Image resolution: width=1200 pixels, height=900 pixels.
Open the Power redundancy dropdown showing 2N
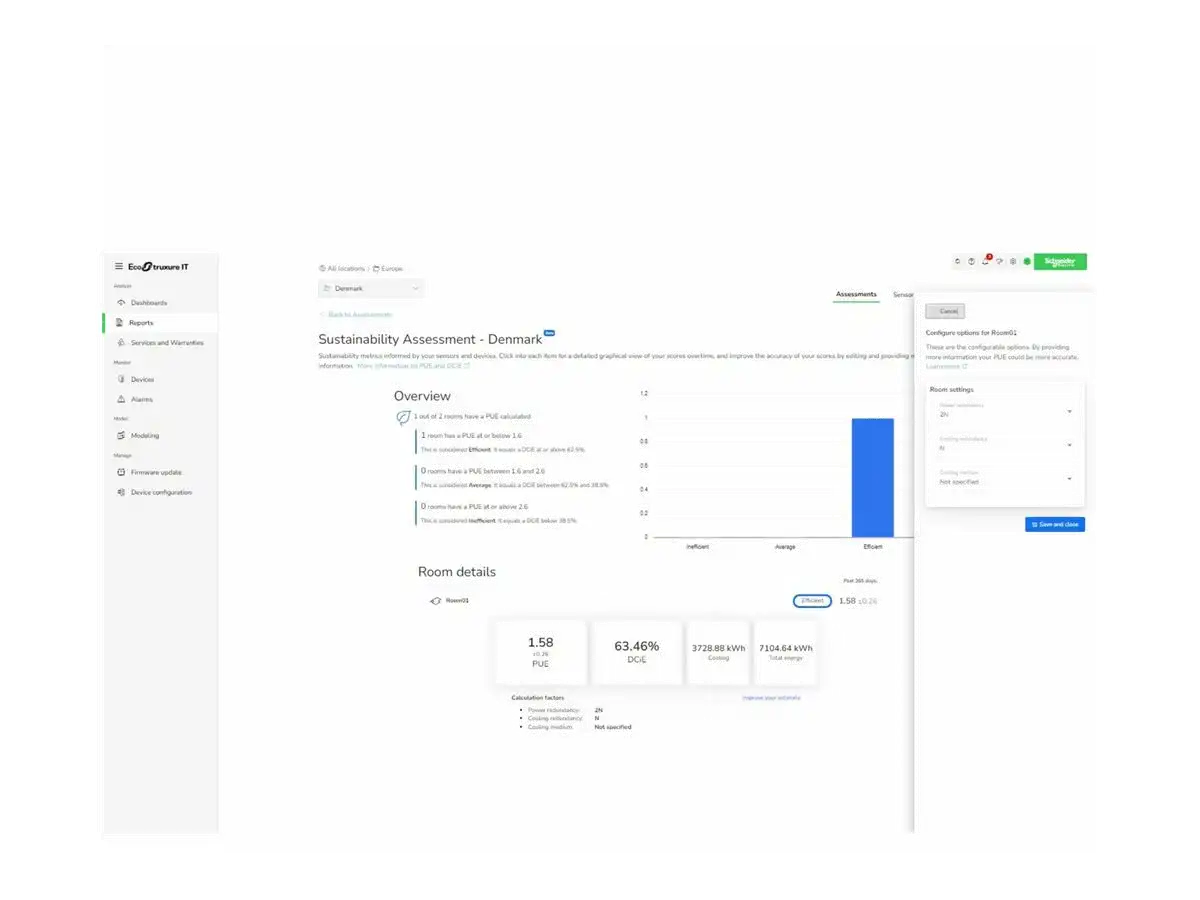click(x=1003, y=411)
